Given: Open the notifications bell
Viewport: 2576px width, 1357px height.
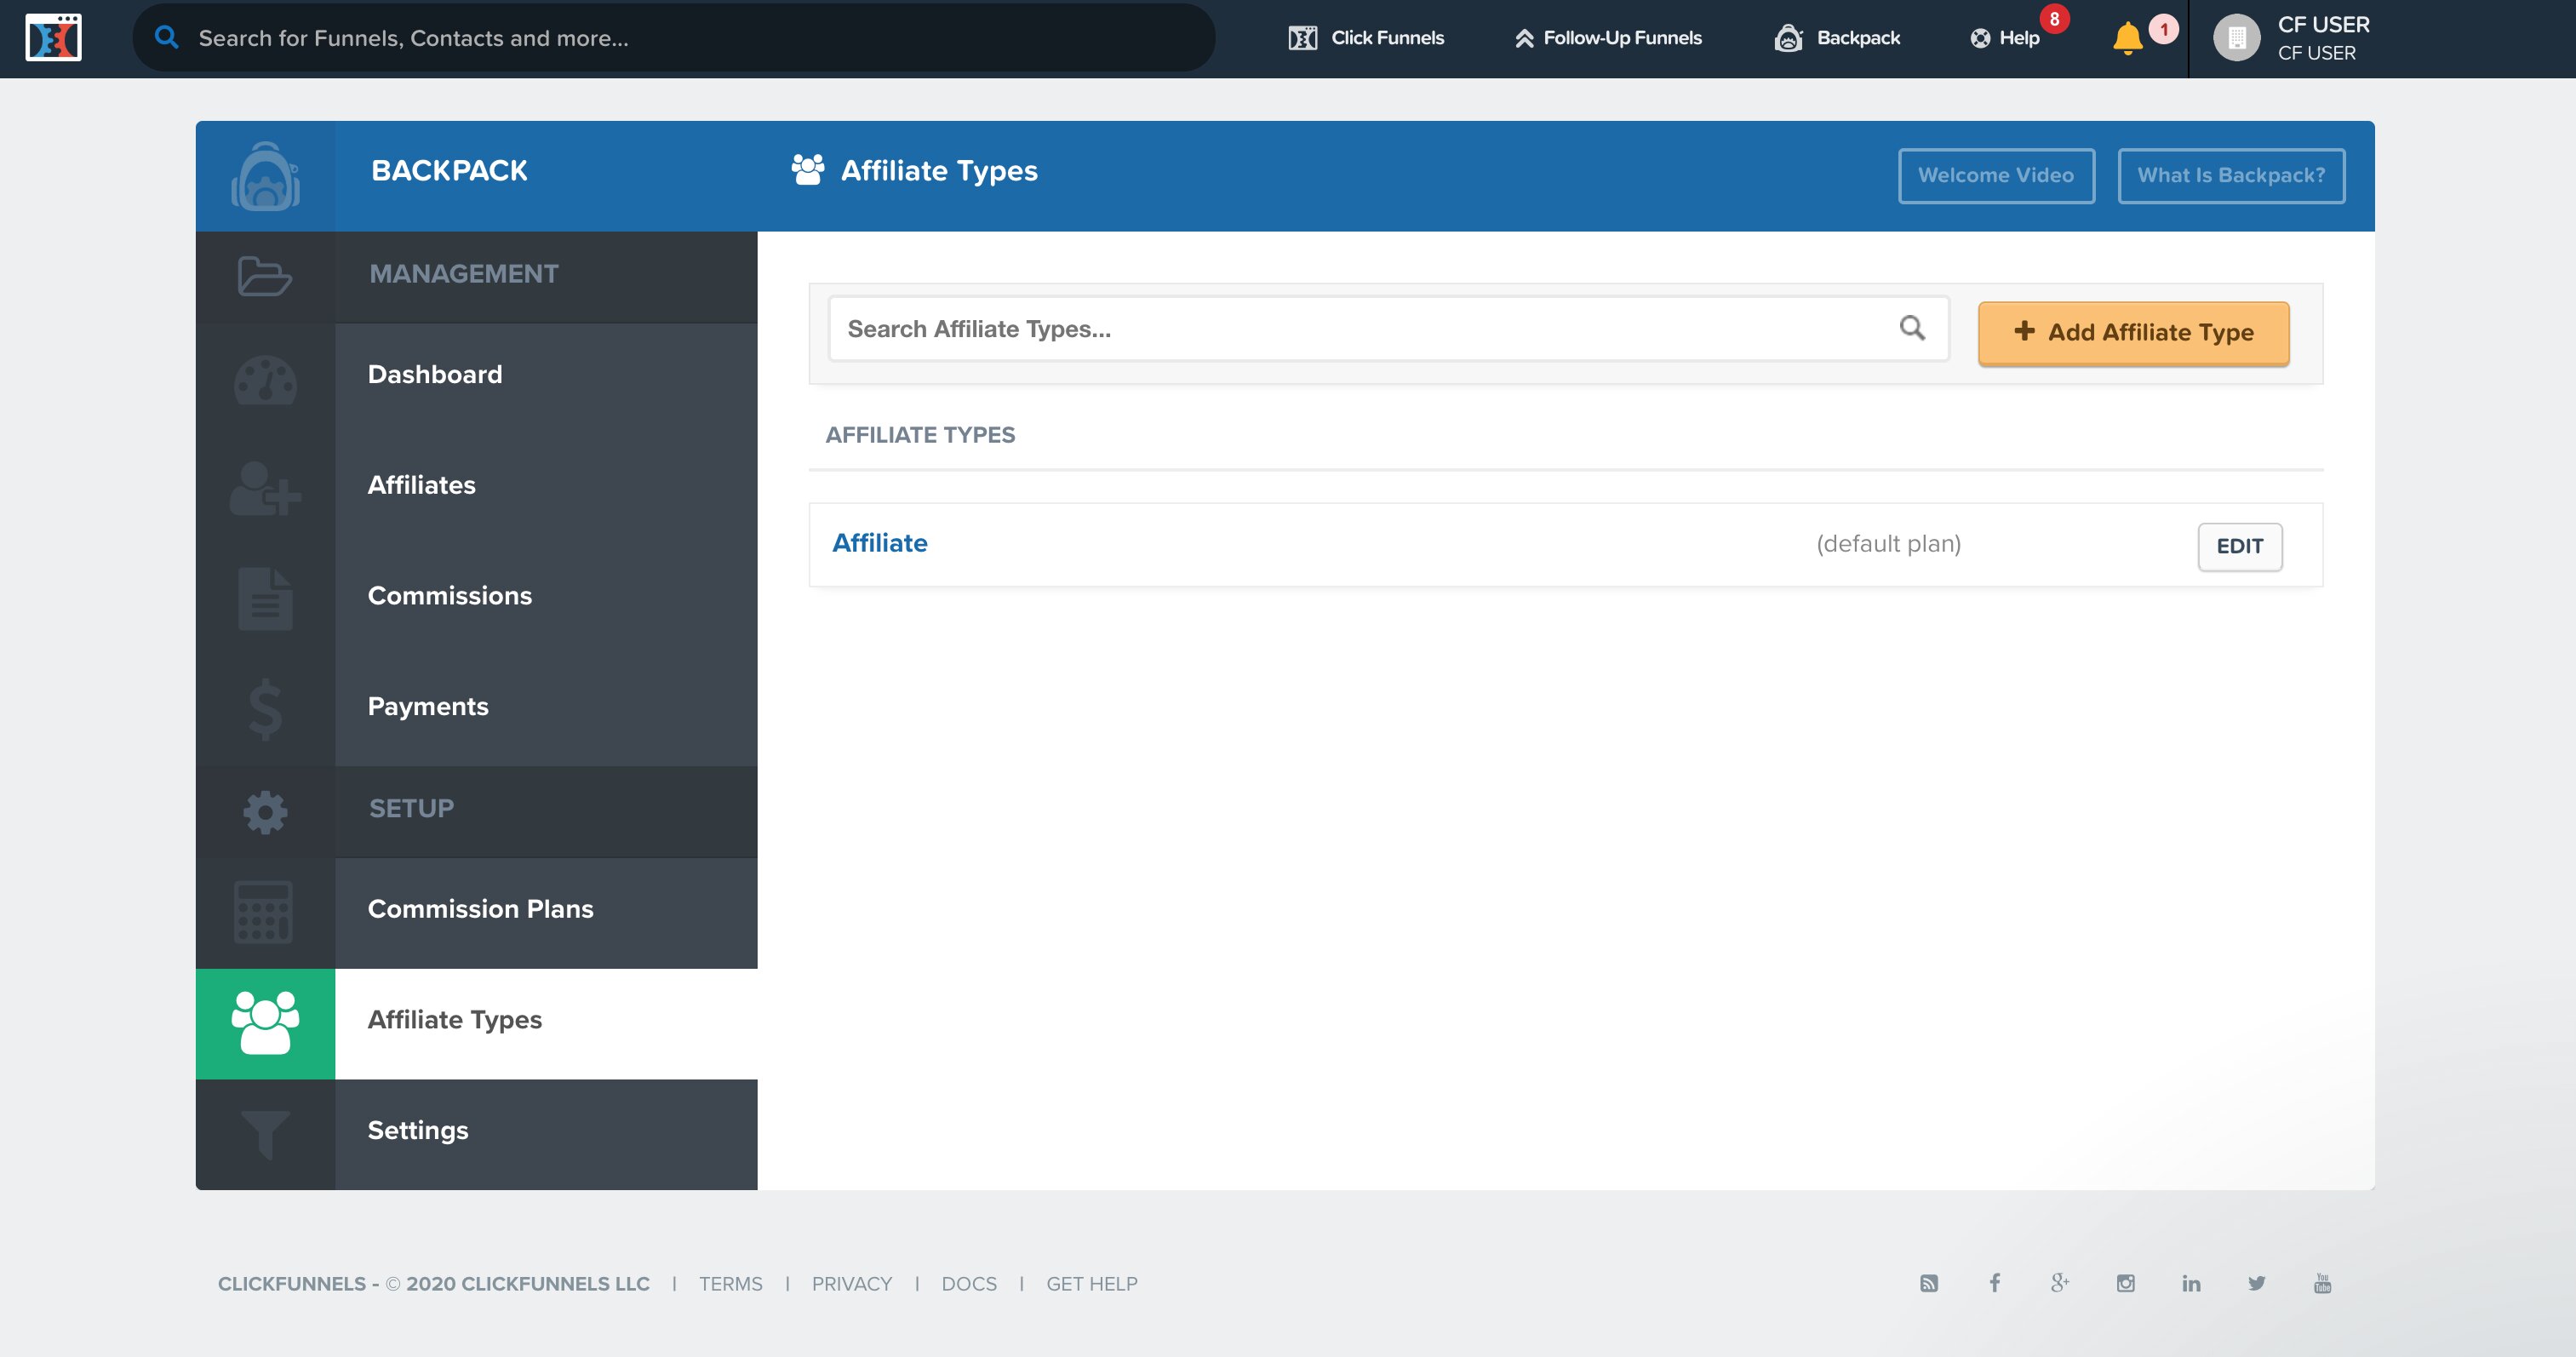Looking at the screenshot, I should pyautogui.click(x=2128, y=37).
